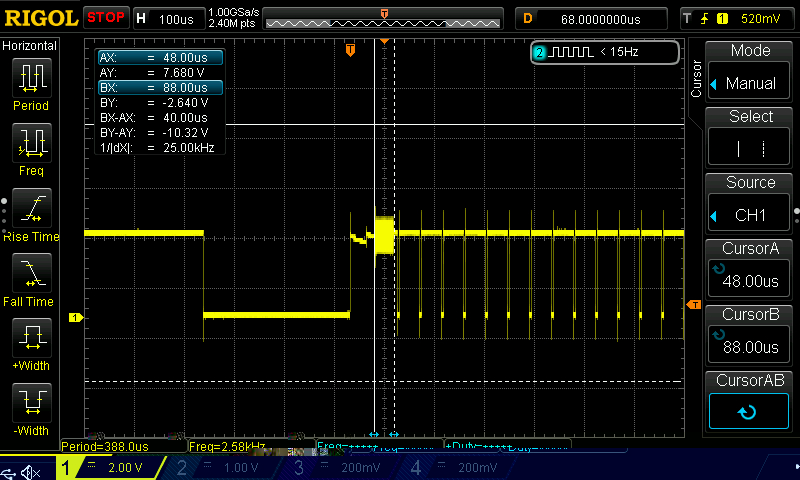Select the Period measurement icon
Screen dimensions: 800x480
pos(32,78)
